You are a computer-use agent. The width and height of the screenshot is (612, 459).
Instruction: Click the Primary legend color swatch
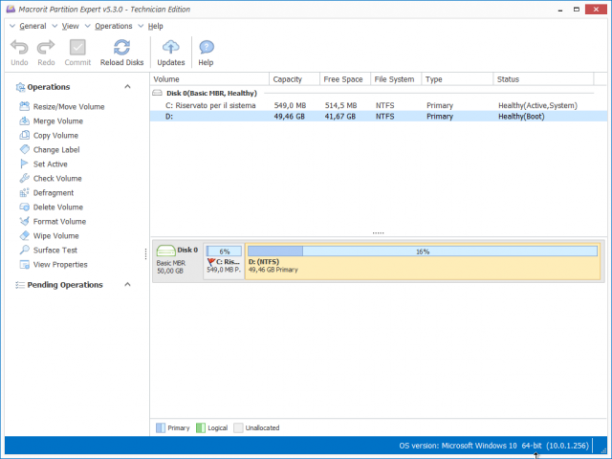coord(160,428)
